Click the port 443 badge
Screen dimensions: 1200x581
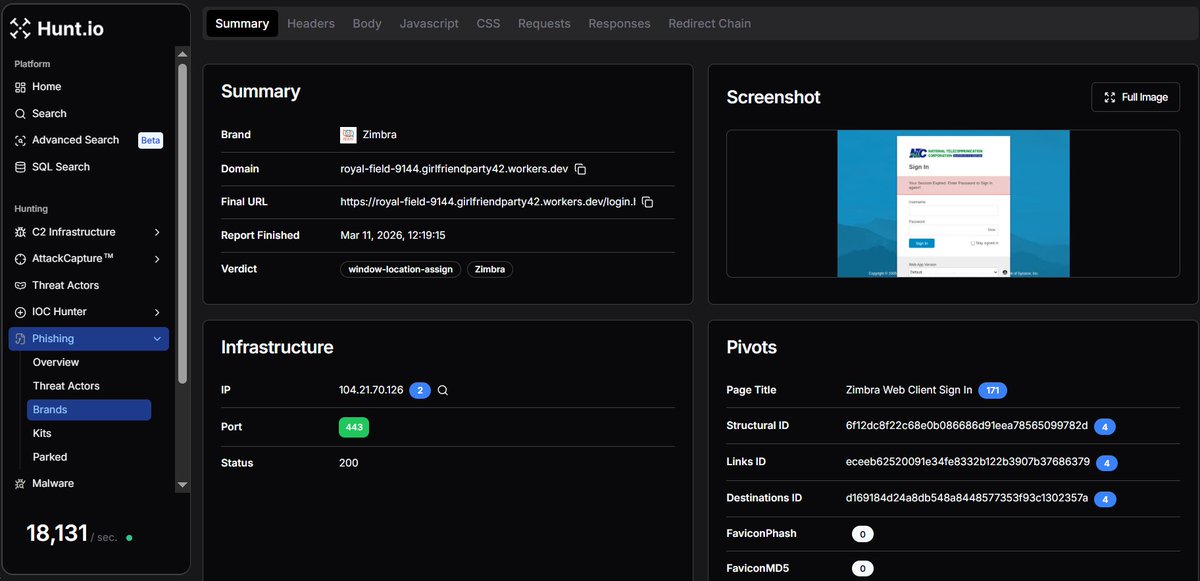click(x=354, y=427)
